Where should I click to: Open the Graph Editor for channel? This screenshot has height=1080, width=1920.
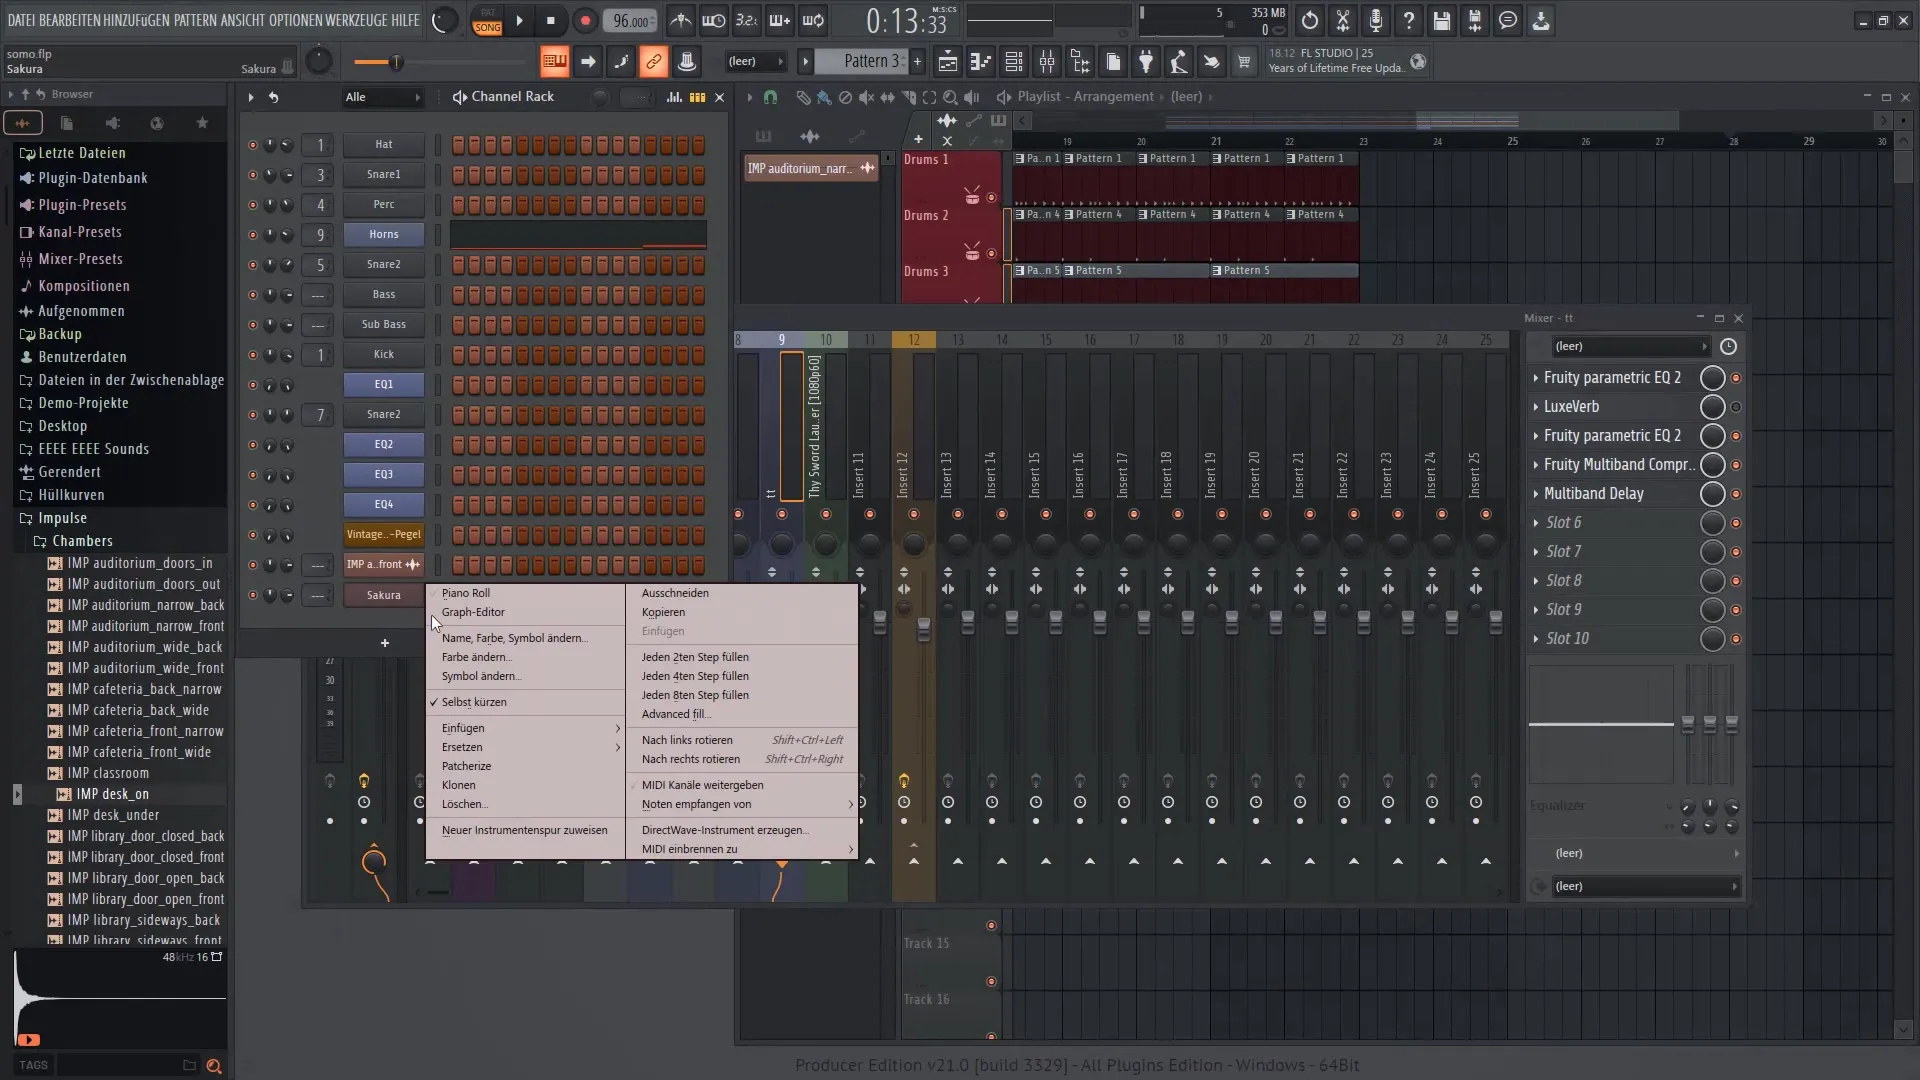(472, 612)
